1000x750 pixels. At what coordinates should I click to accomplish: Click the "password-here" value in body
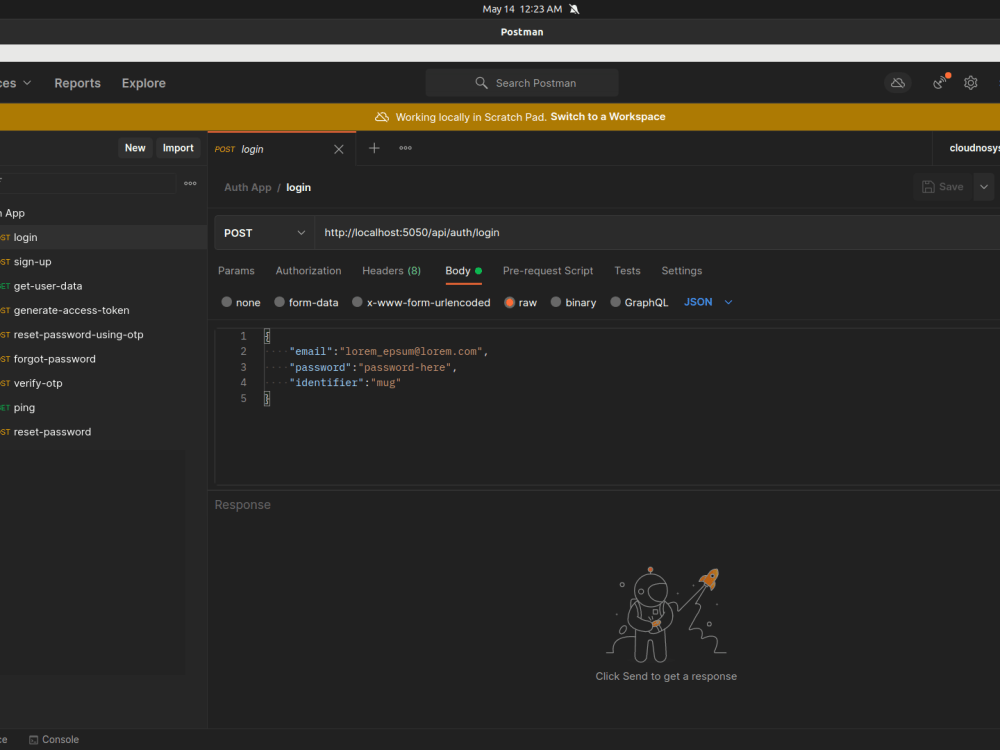click(405, 367)
